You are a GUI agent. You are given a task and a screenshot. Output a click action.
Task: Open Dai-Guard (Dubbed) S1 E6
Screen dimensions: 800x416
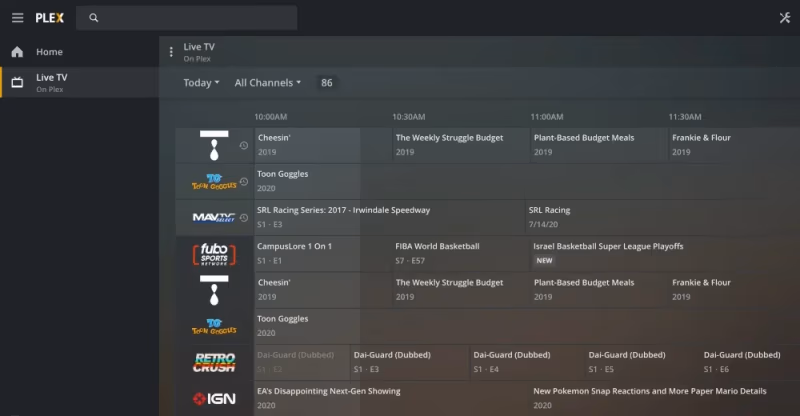pos(751,363)
